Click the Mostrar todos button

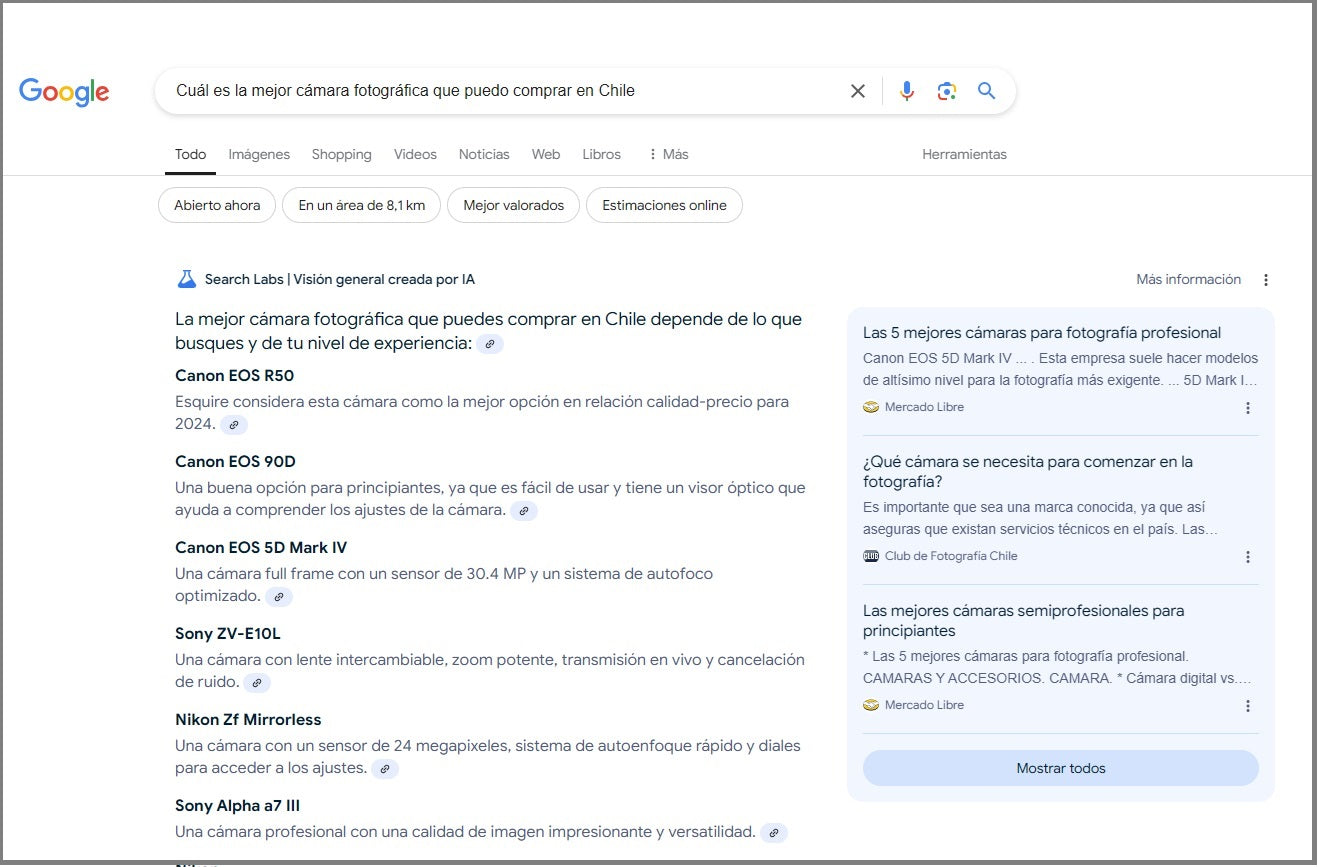click(1061, 768)
